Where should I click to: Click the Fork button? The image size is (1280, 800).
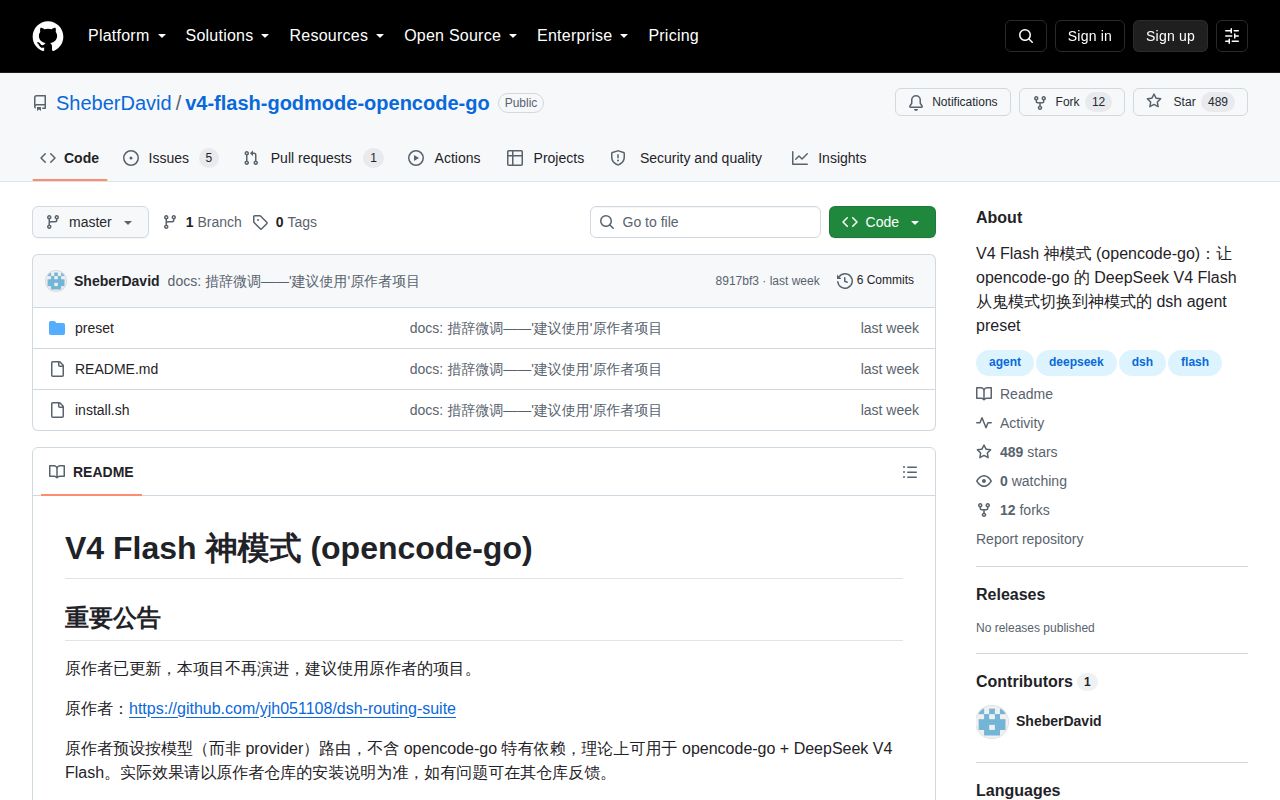(1072, 102)
